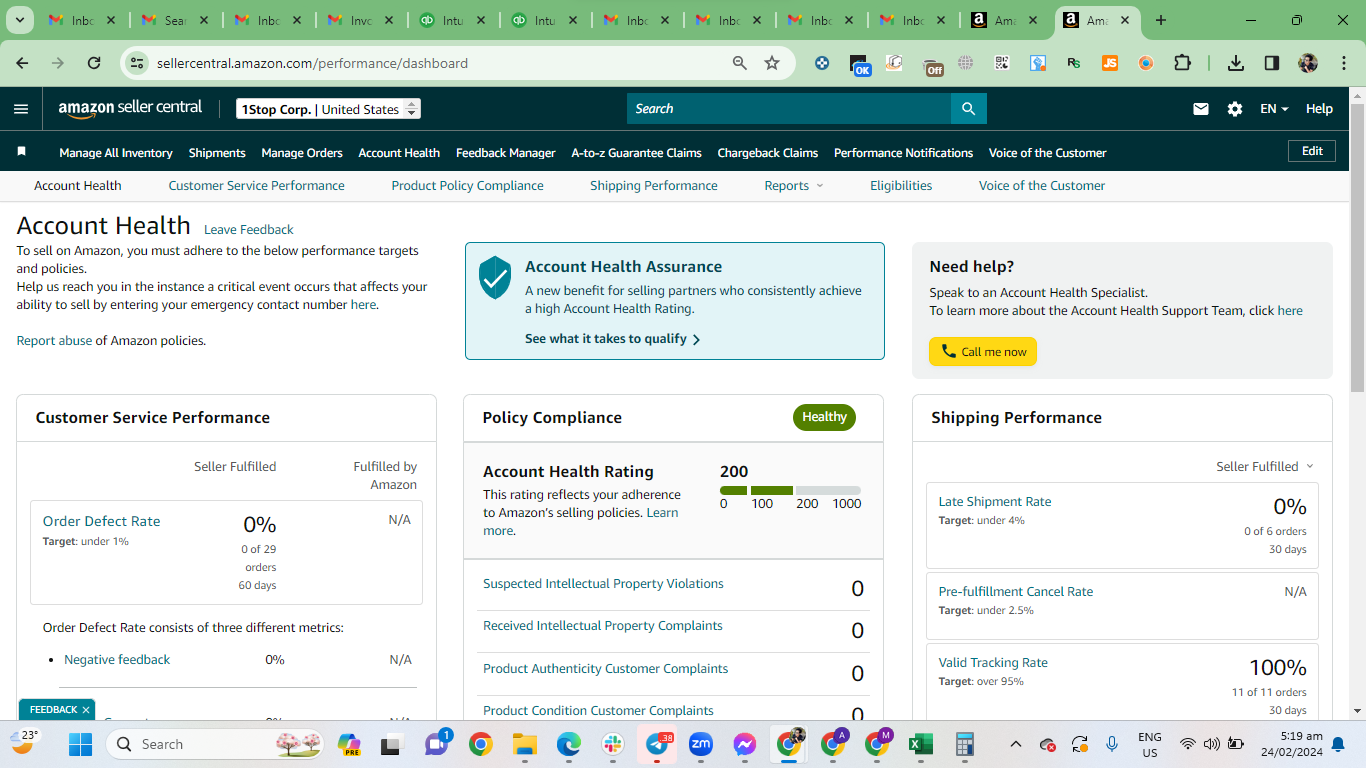Click the bookmark flag icon beside Manage All Inventory
Image resolution: width=1366 pixels, height=768 pixels.
tap(21, 152)
